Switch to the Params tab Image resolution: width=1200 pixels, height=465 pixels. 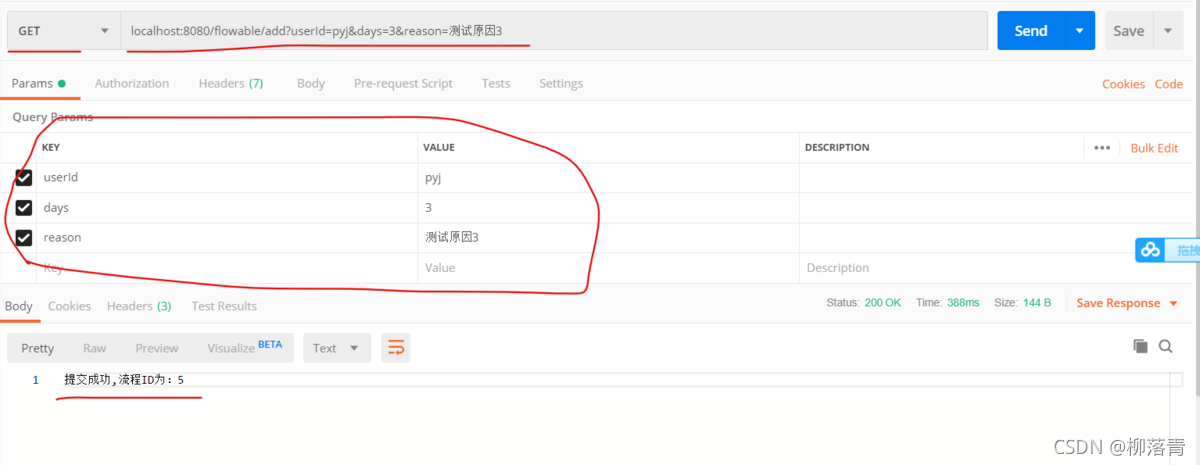[38, 83]
